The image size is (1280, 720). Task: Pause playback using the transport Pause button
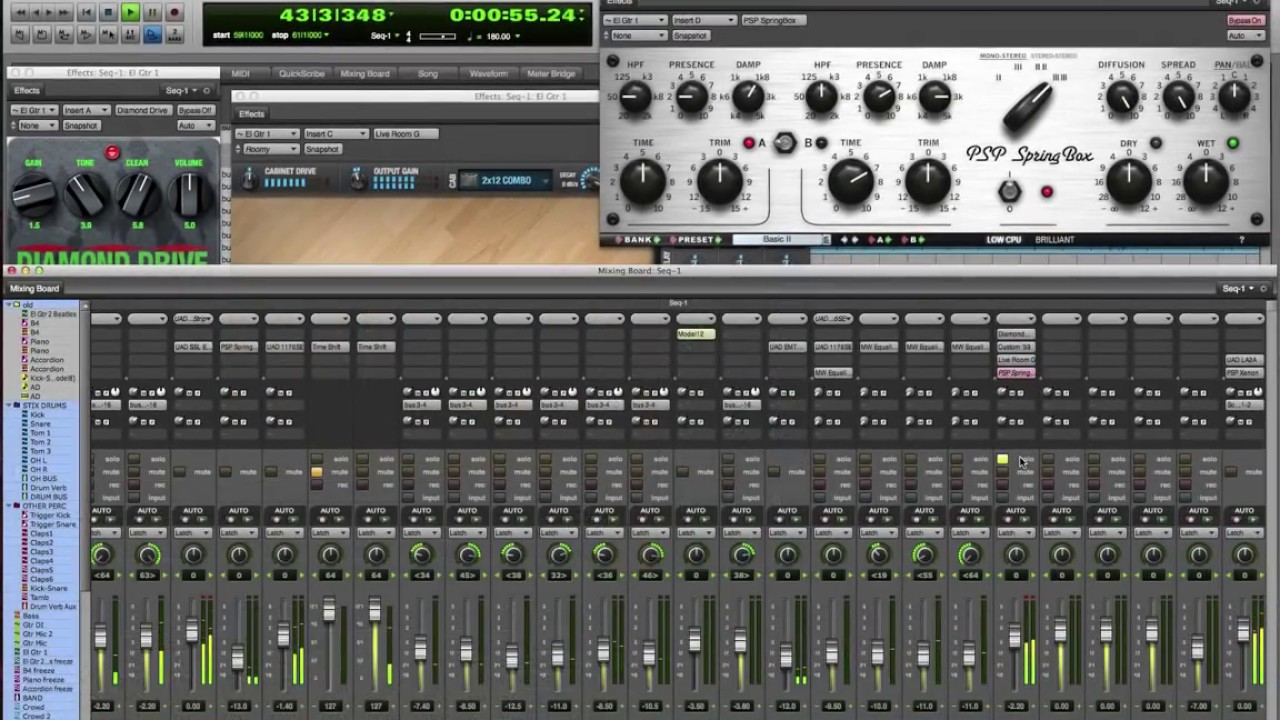(x=152, y=13)
